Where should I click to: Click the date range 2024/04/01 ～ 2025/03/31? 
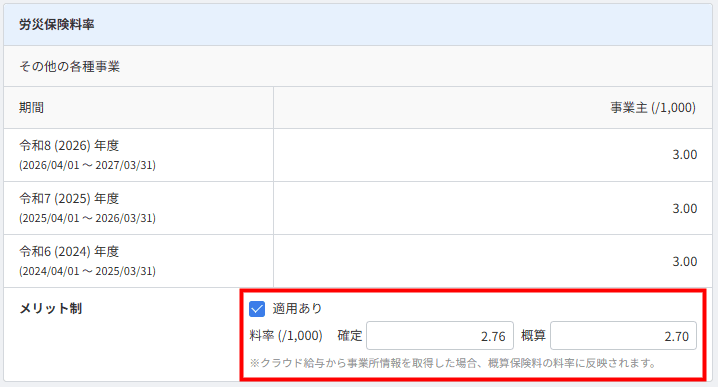87,272
